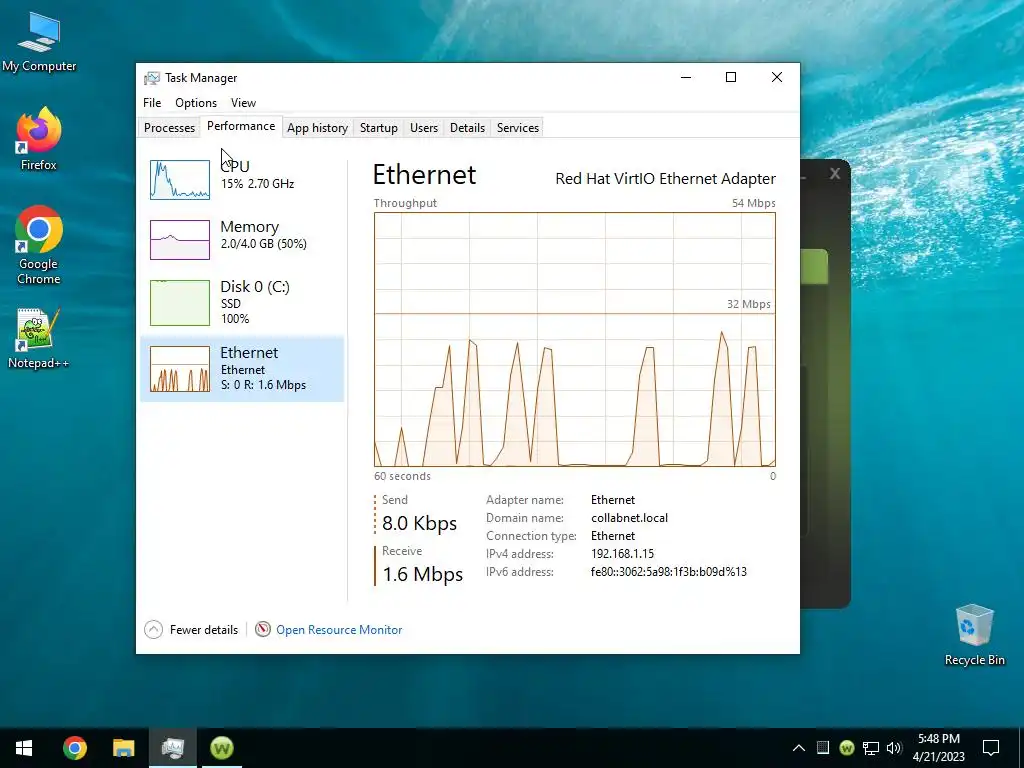Open the notification center
The image size is (1024, 768).
pos(991,748)
